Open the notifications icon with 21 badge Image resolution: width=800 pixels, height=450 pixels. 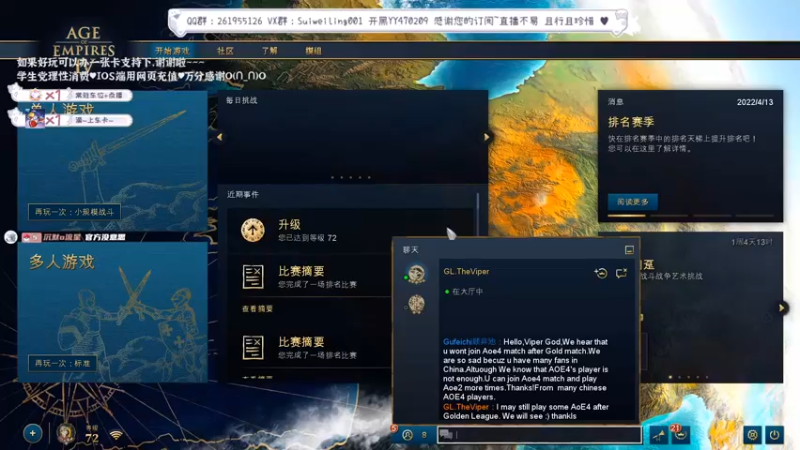681,435
